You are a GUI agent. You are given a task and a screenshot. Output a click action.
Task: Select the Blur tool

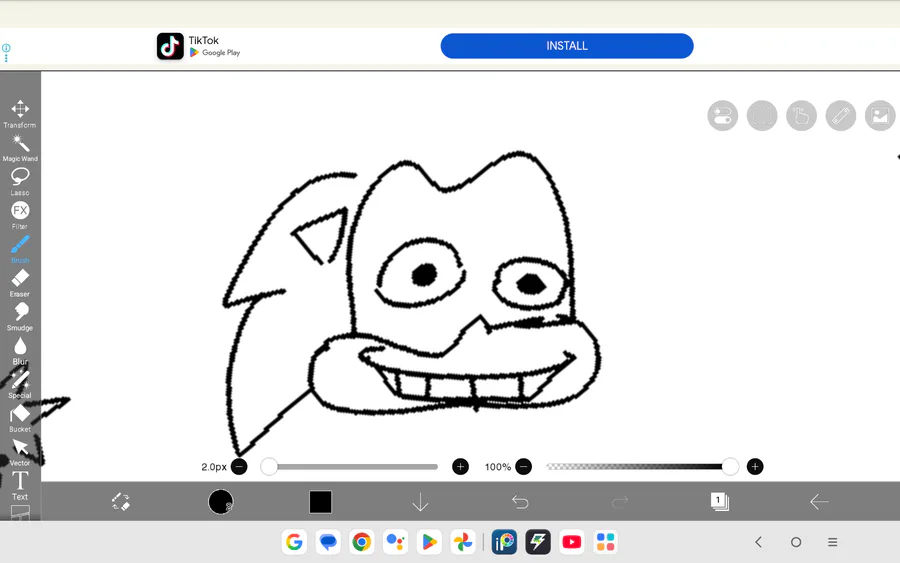pos(20,351)
